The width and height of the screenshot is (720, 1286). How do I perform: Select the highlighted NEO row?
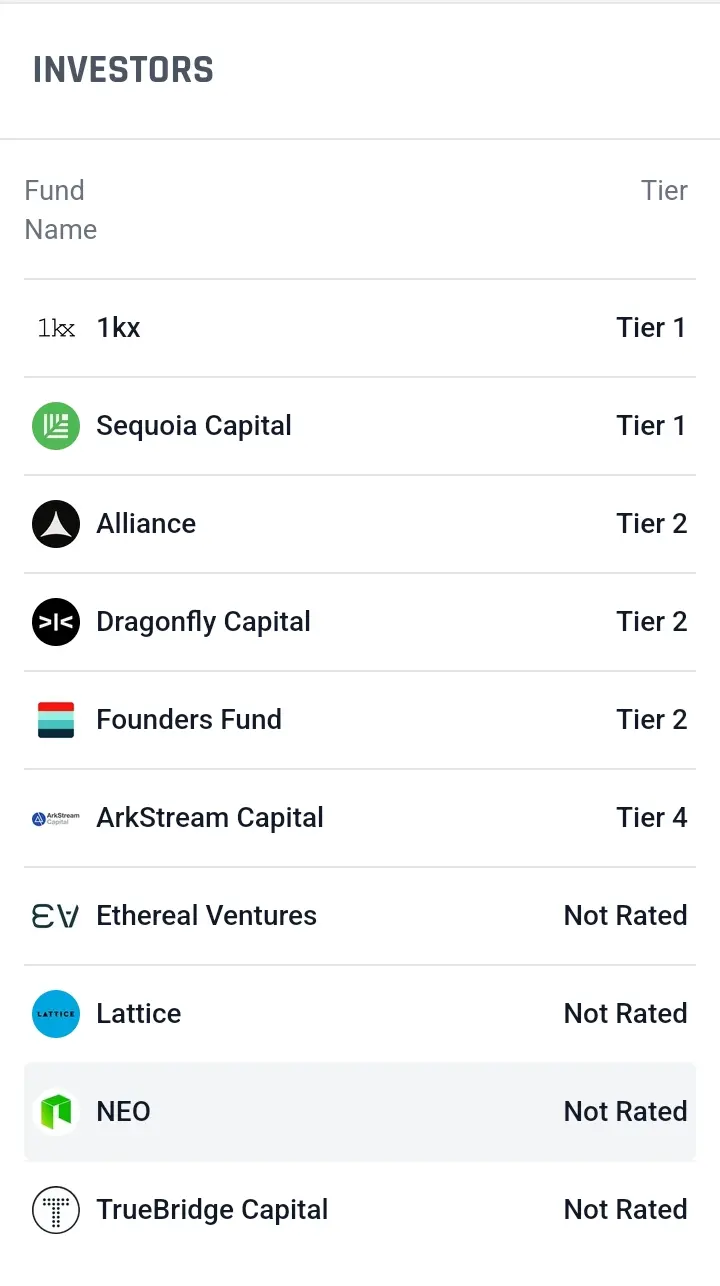pos(360,1112)
